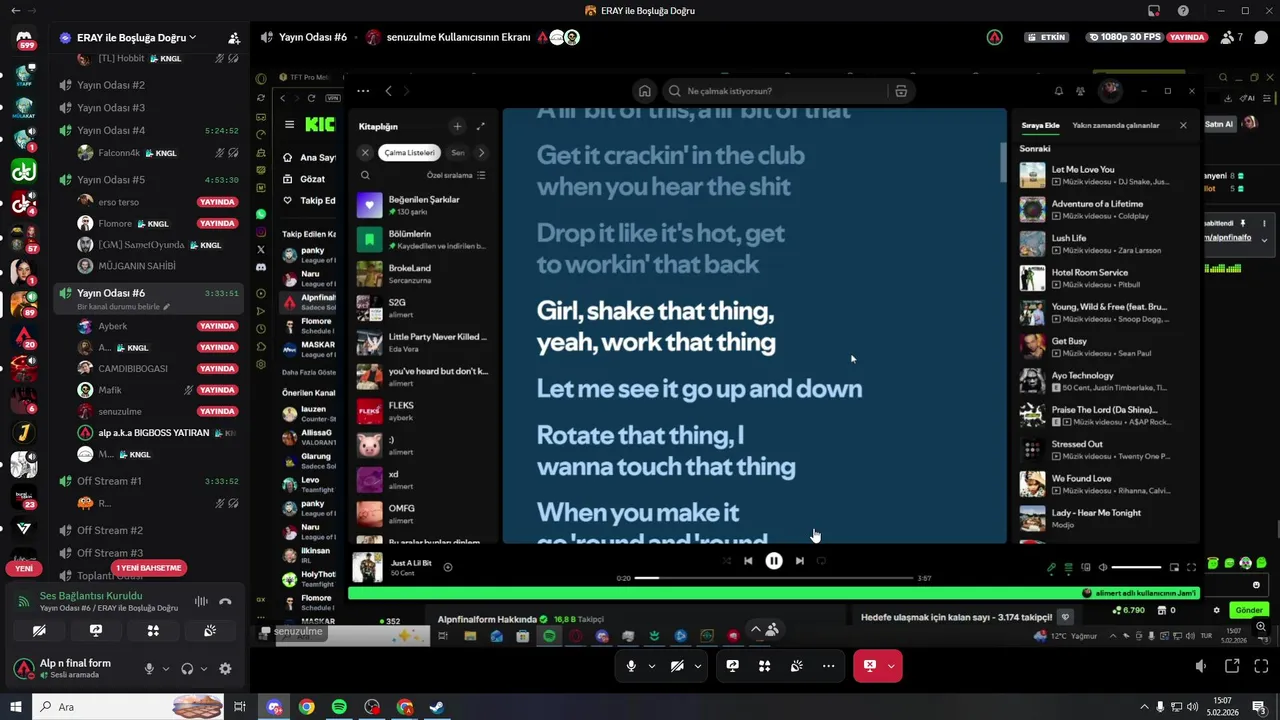Click the 'Just A Lil Bit' album thumbnail
1280x720 pixels.
tap(367, 568)
